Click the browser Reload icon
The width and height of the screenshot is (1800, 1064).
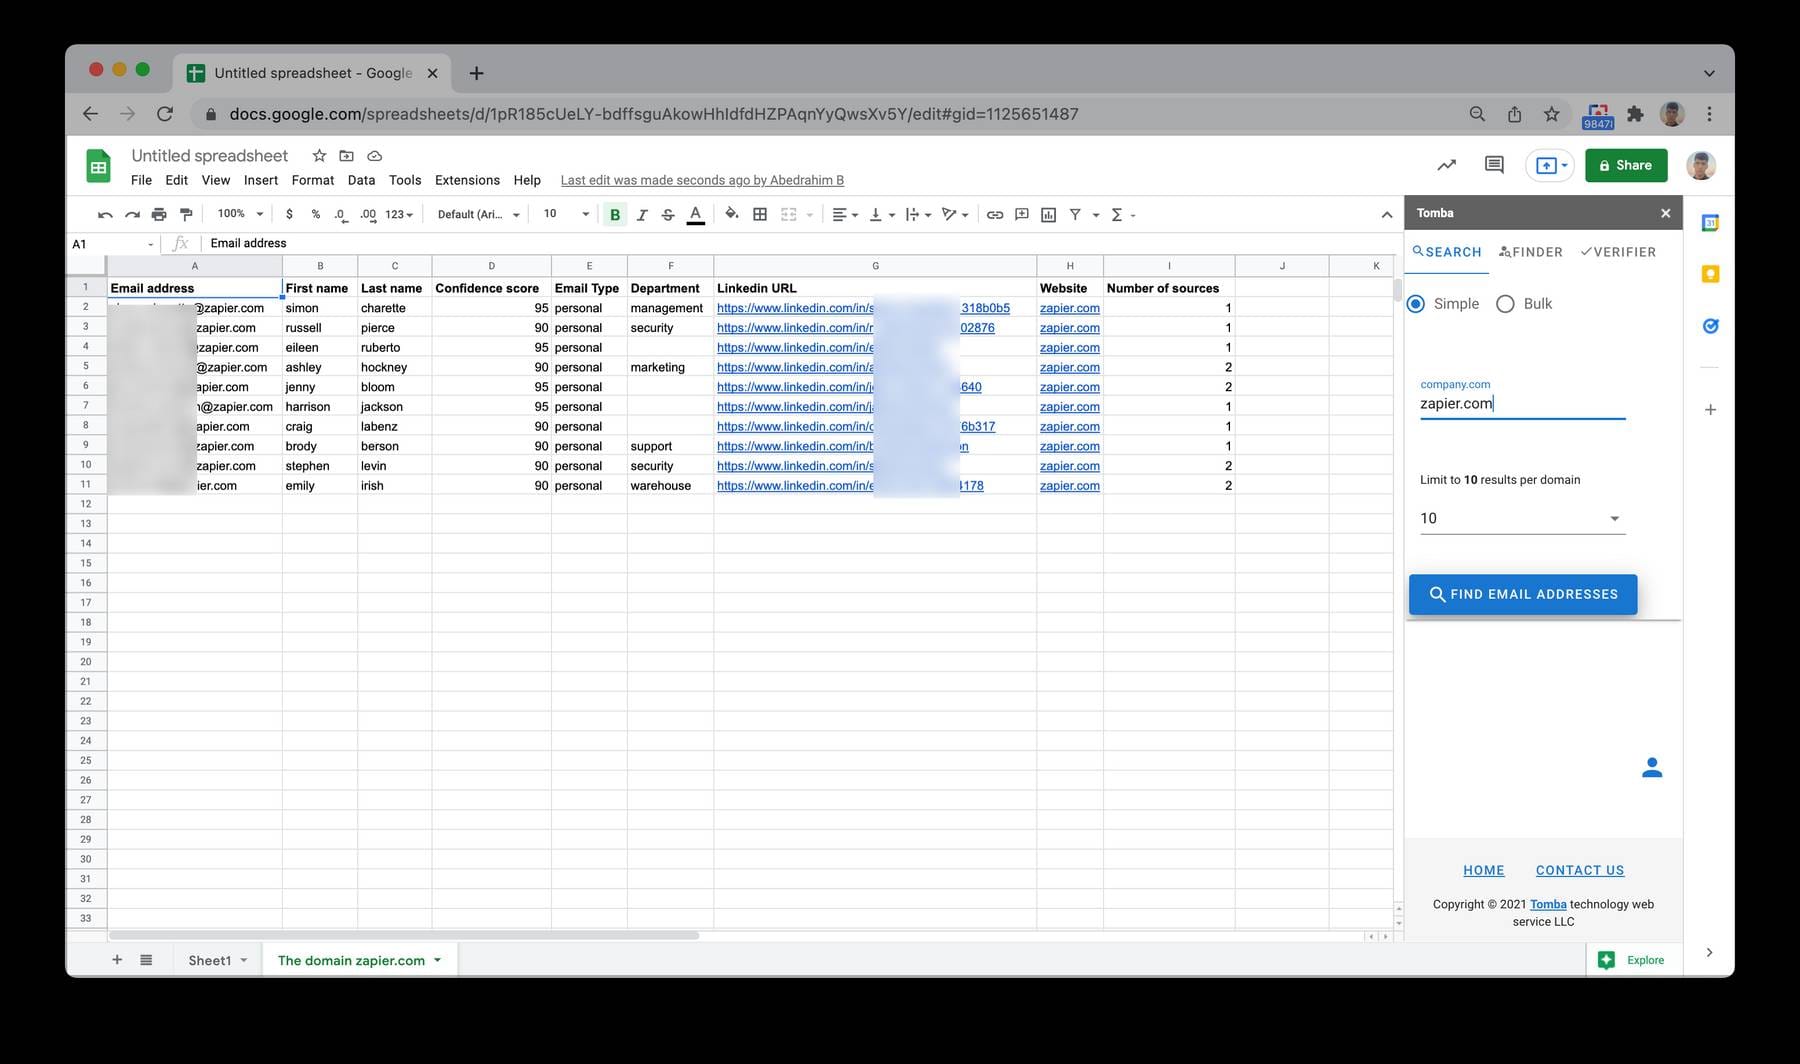pyautogui.click(x=165, y=114)
